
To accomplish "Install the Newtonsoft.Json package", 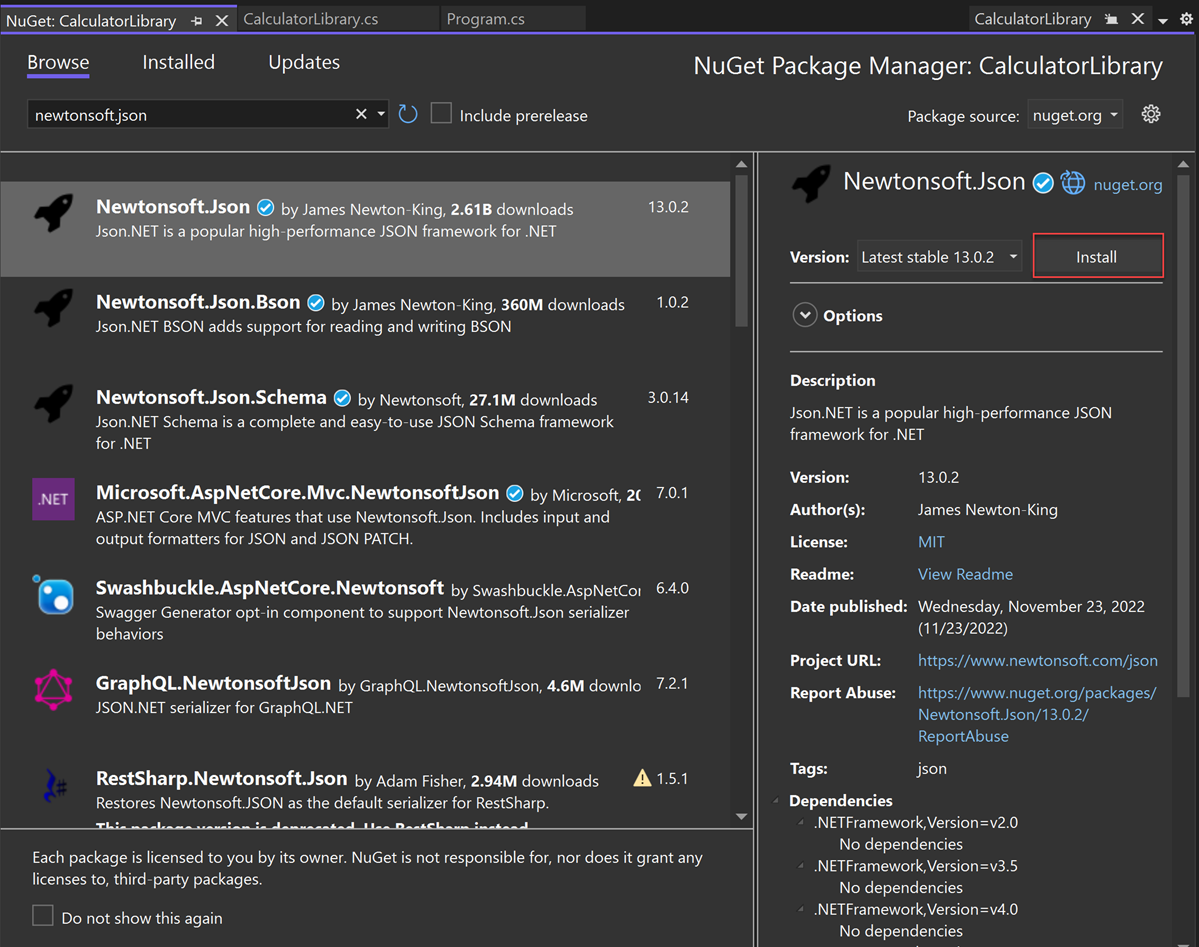I will pyautogui.click(x=1097, y=256).
